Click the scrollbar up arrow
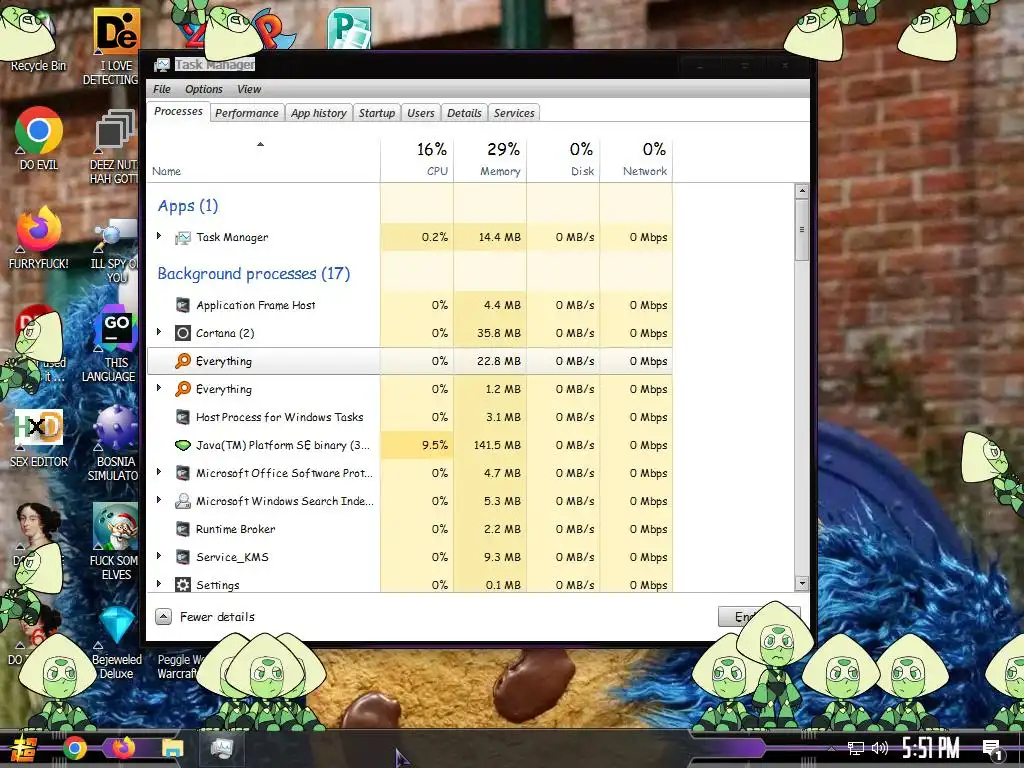 [x=801, y=191]
